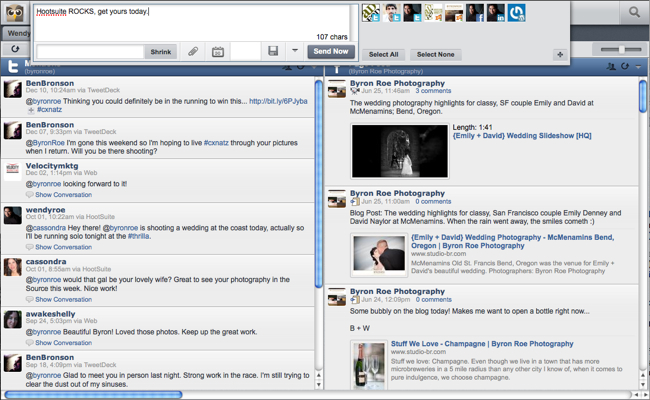
Task: Open #cxnatz hashtag in Dec 07 tweet
Action: (x=216, y=143)
